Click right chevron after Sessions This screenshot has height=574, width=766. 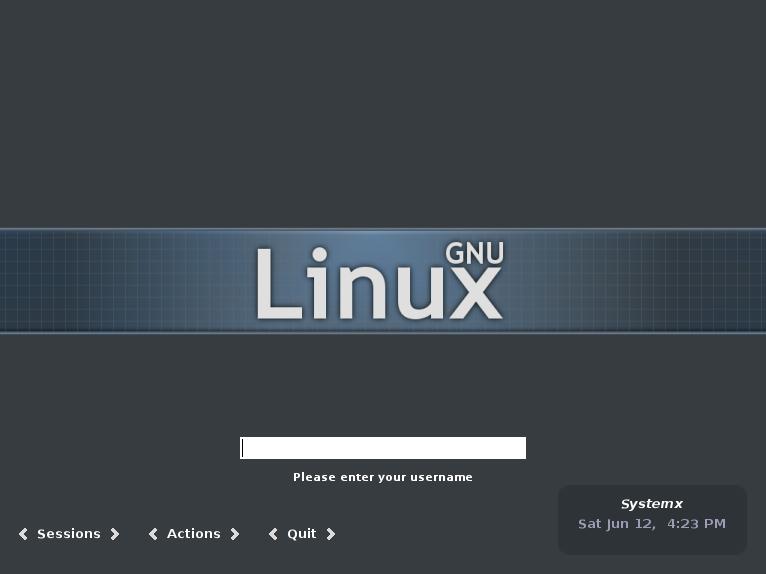(115, 534)
